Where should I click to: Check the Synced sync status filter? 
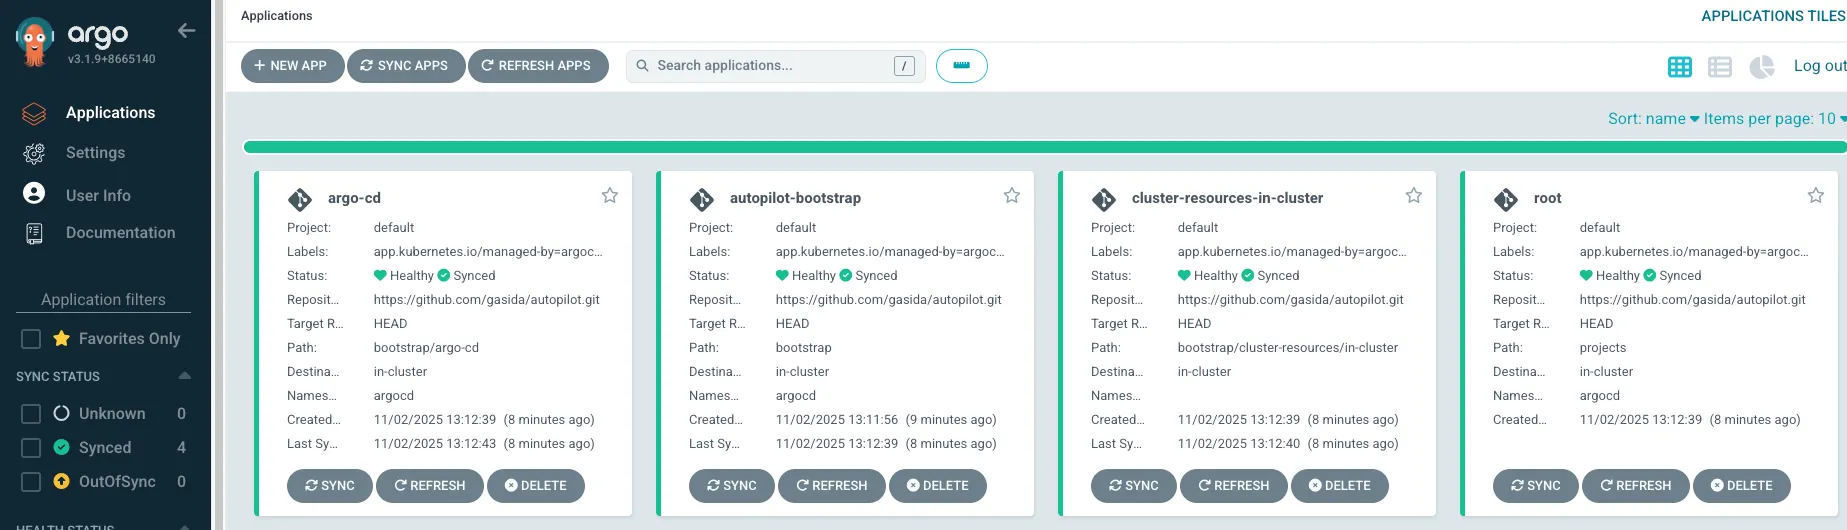[31, 448]
